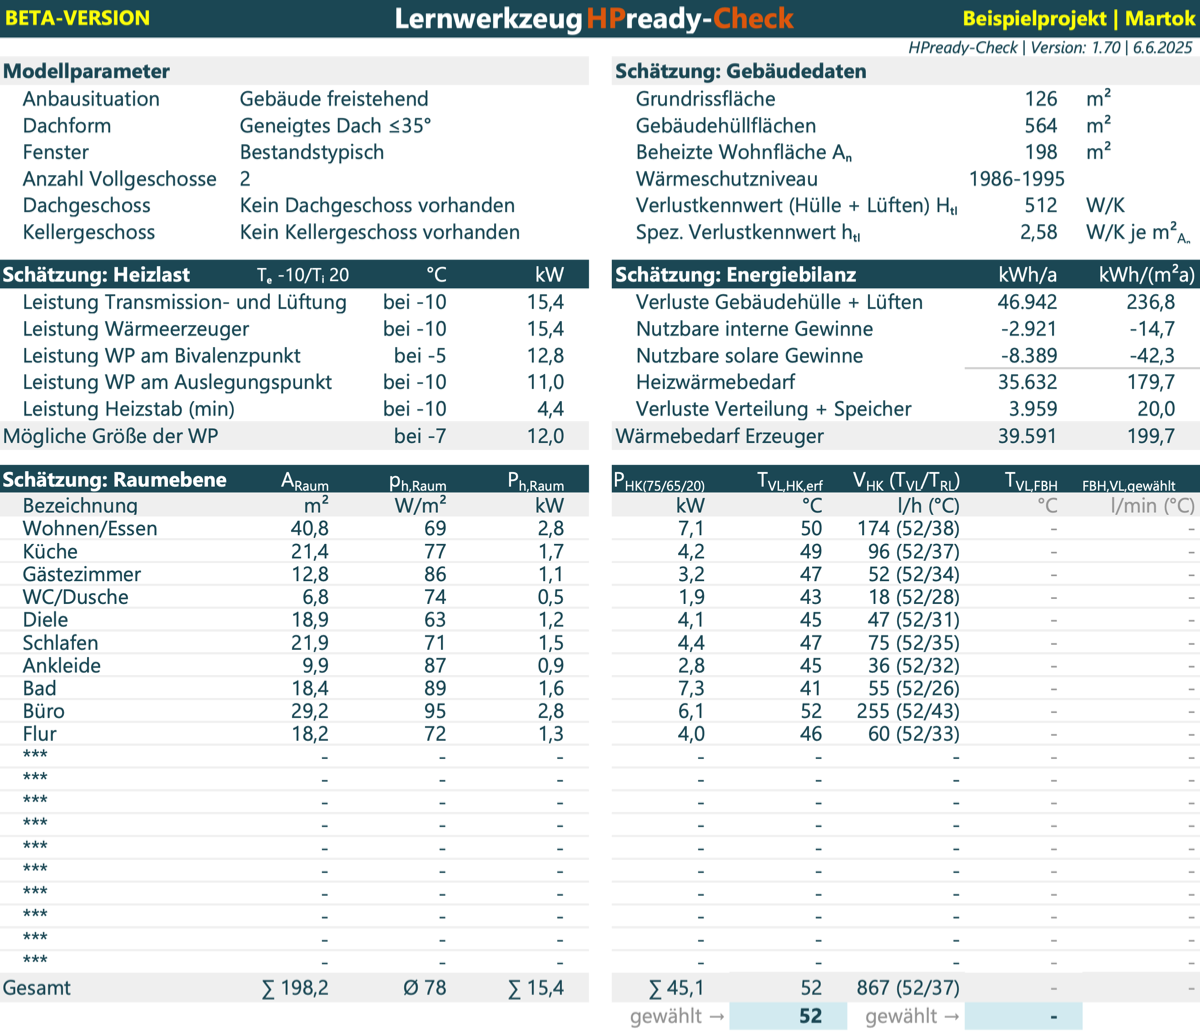Select the empty gewählt FBH cell with dash
The image size is (1200, 1036).
click(x=1023, y=1016)
